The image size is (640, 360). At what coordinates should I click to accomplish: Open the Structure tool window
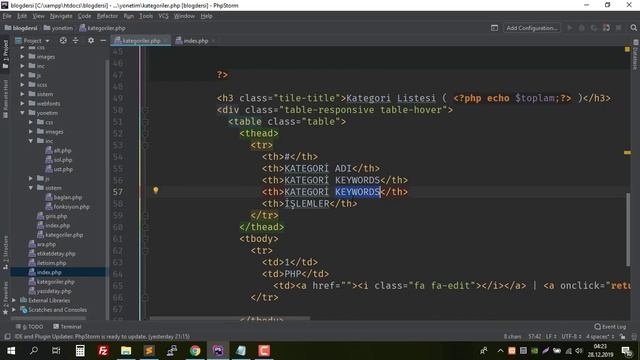click(5, 252)
